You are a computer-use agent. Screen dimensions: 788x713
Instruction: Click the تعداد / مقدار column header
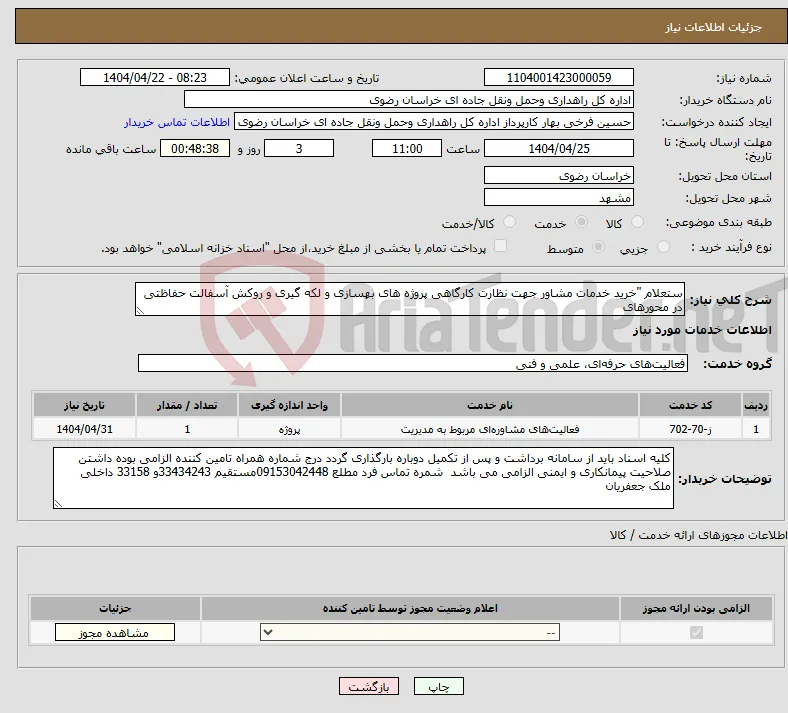(x=186, y=405)
